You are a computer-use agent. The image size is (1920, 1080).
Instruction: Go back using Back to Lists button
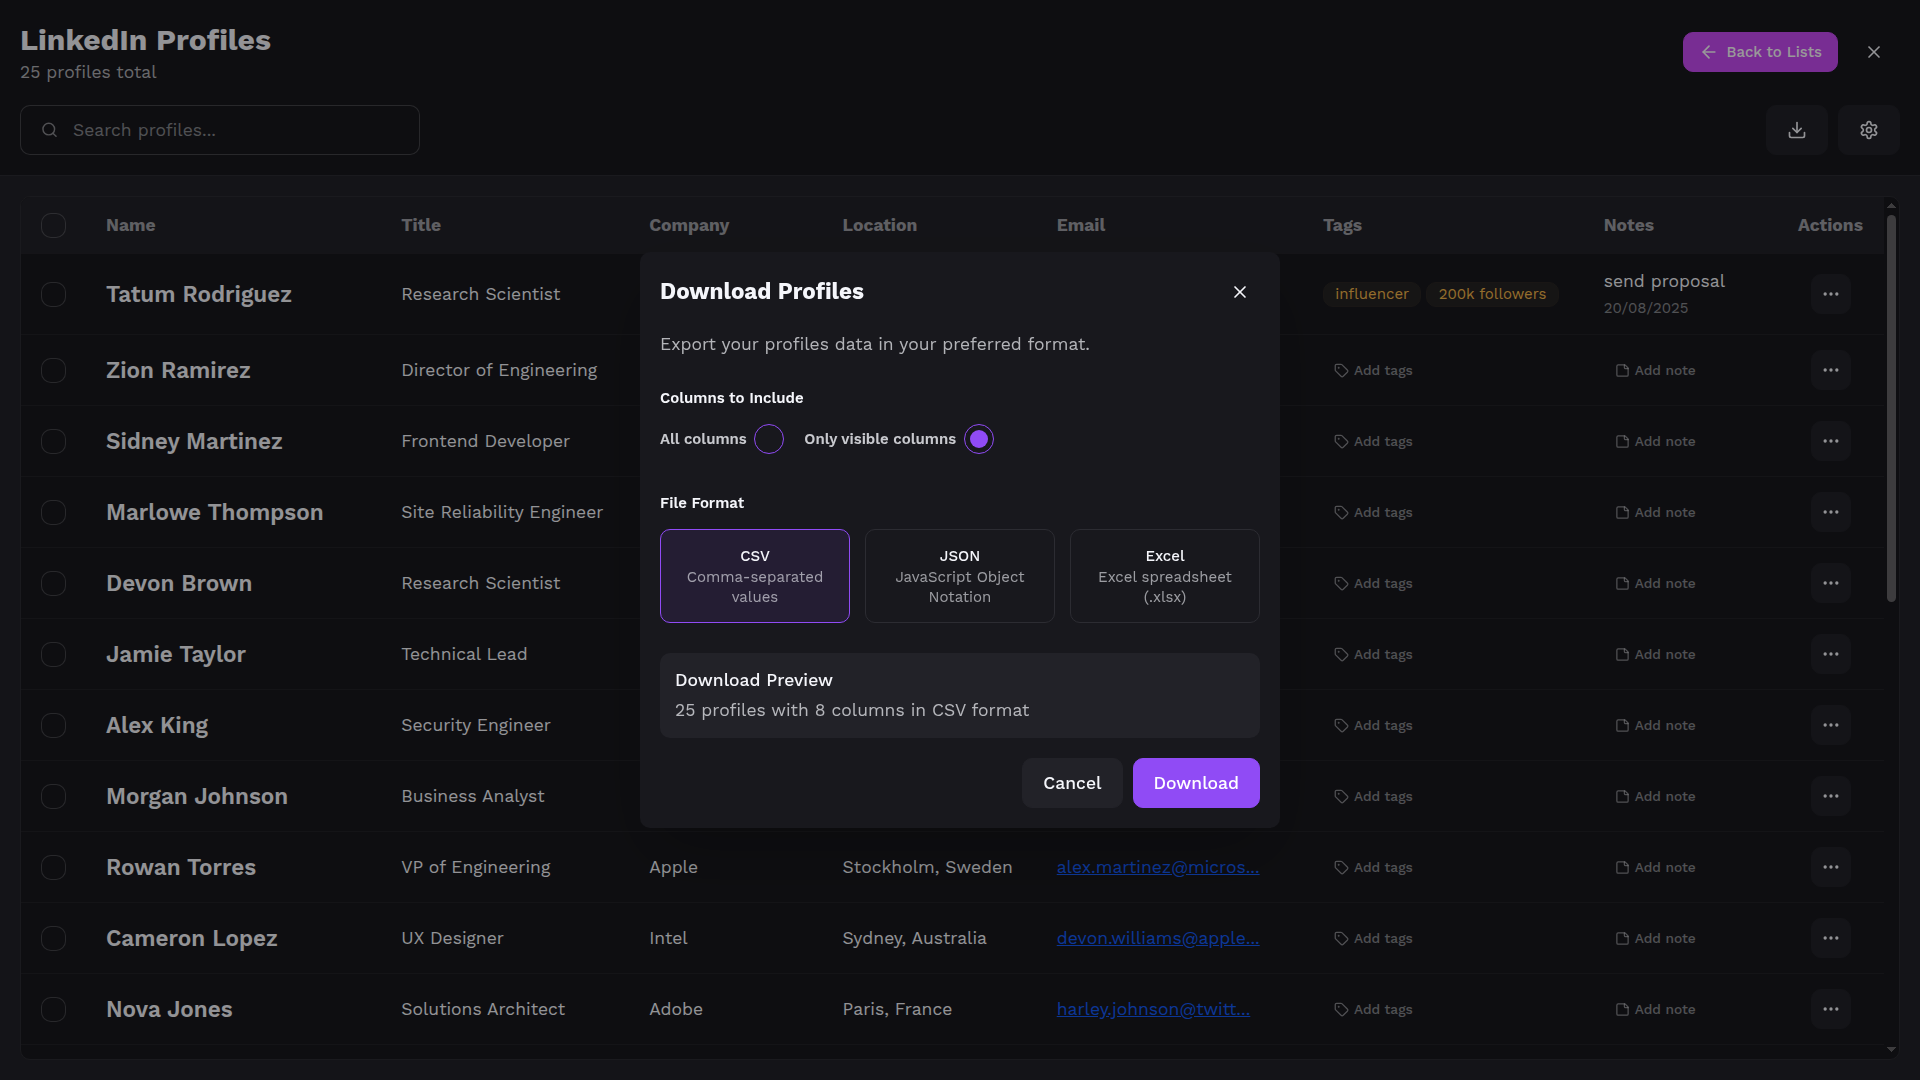point(1759,52)
